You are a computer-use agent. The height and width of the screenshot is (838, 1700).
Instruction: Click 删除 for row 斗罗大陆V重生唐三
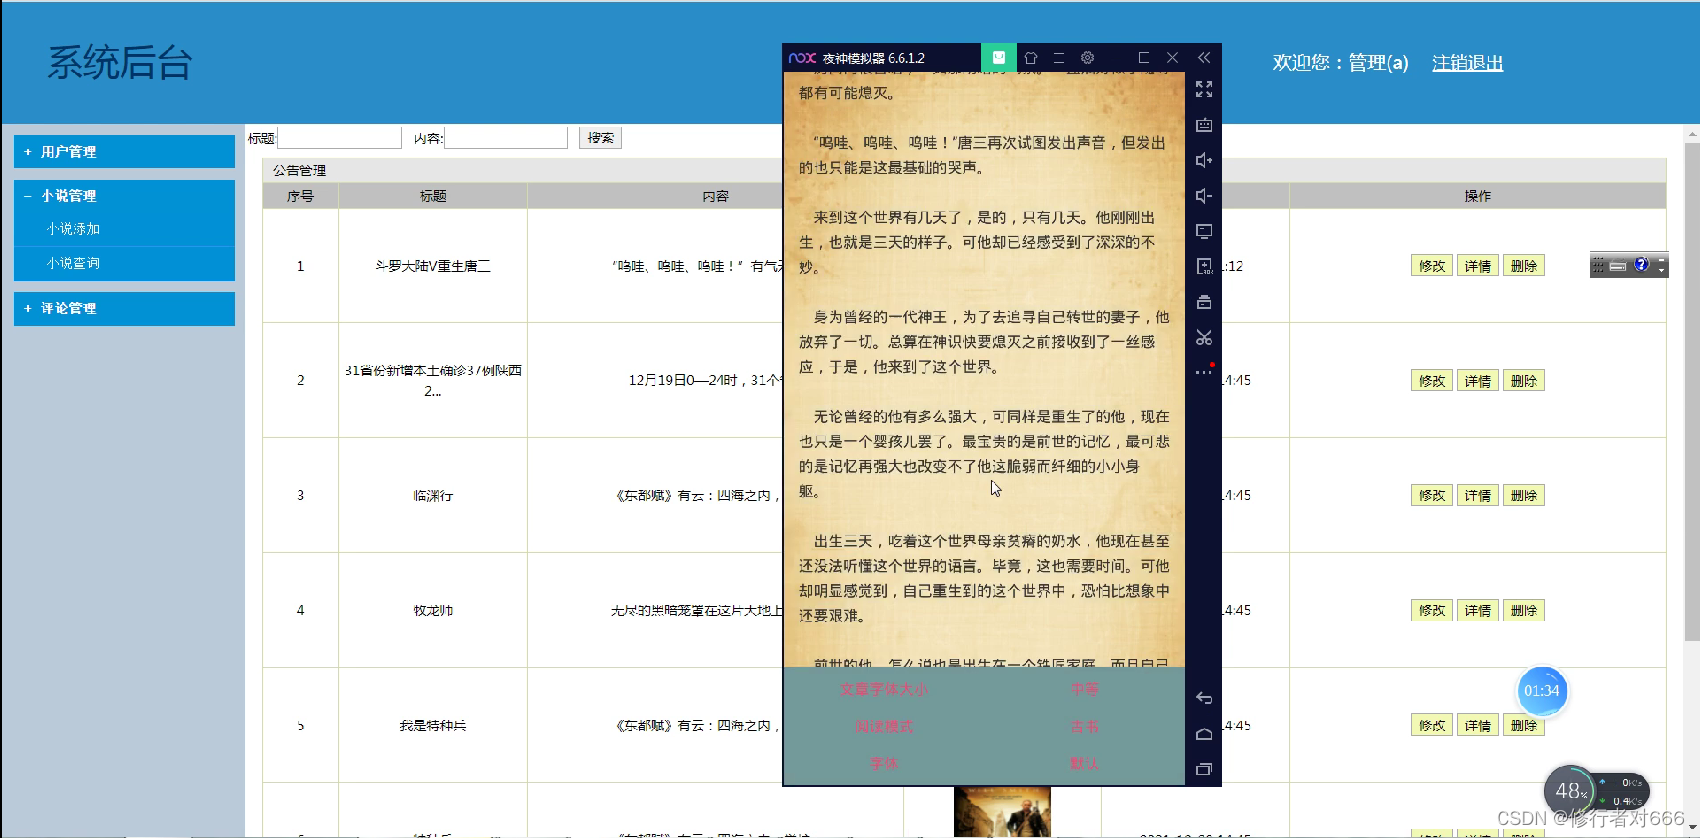1524,266
